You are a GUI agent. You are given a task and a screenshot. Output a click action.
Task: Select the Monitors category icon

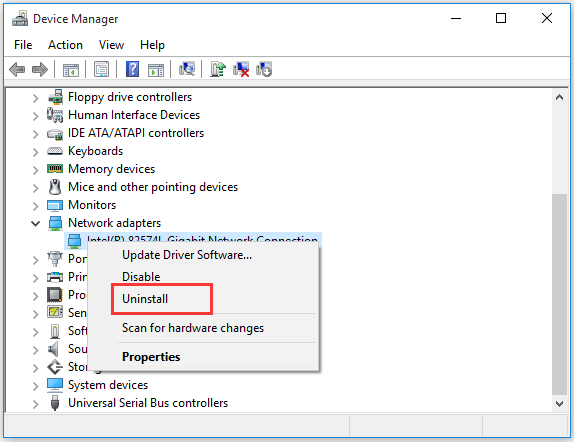(55, 205)
